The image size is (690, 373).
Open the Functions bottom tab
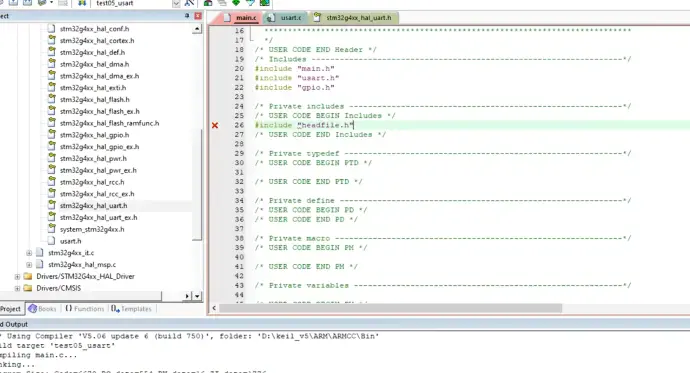84,309
